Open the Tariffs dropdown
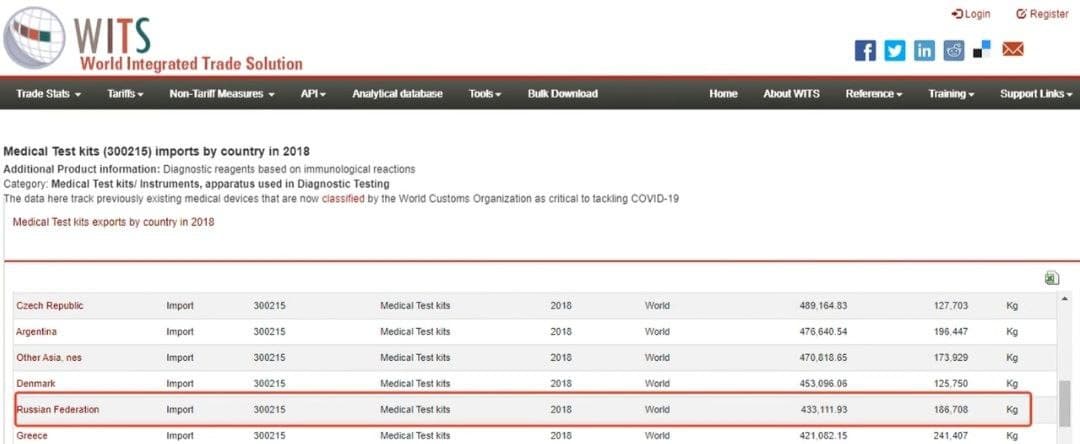1080x444 pixels. [125, 94]
